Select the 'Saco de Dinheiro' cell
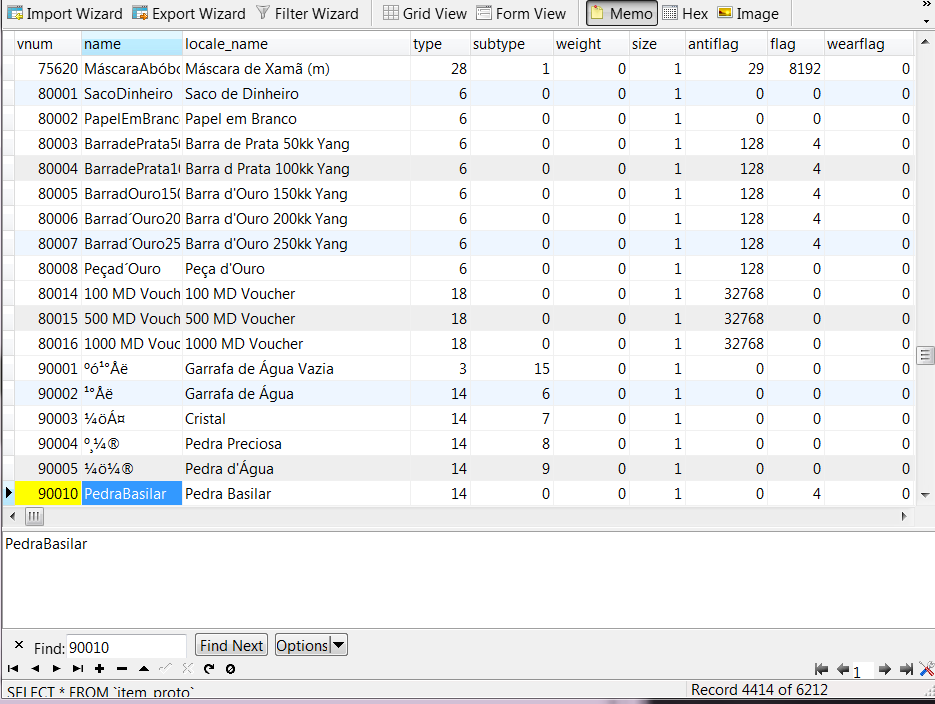 (x=296, y=94)
